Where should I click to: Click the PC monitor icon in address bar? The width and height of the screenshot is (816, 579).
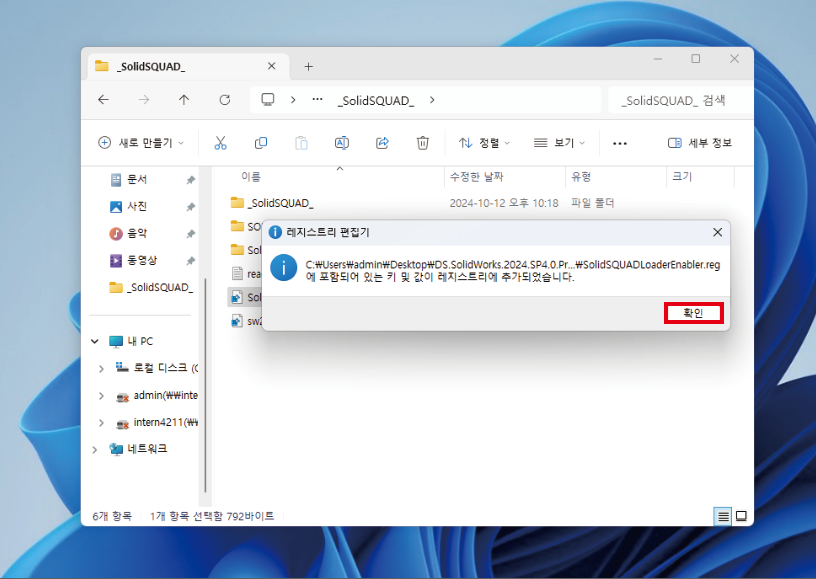point(267,100)
